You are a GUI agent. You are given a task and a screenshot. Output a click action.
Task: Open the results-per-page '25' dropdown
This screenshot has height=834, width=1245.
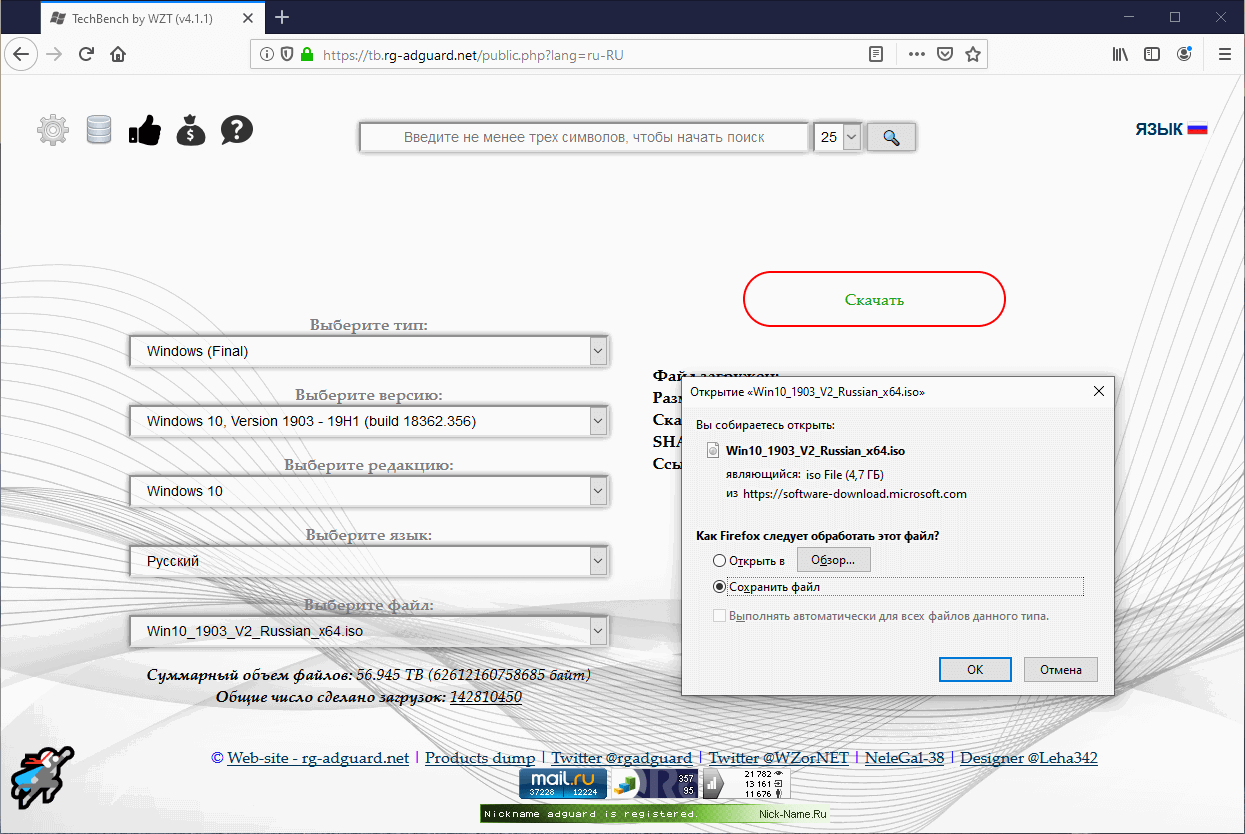point(837,137)
